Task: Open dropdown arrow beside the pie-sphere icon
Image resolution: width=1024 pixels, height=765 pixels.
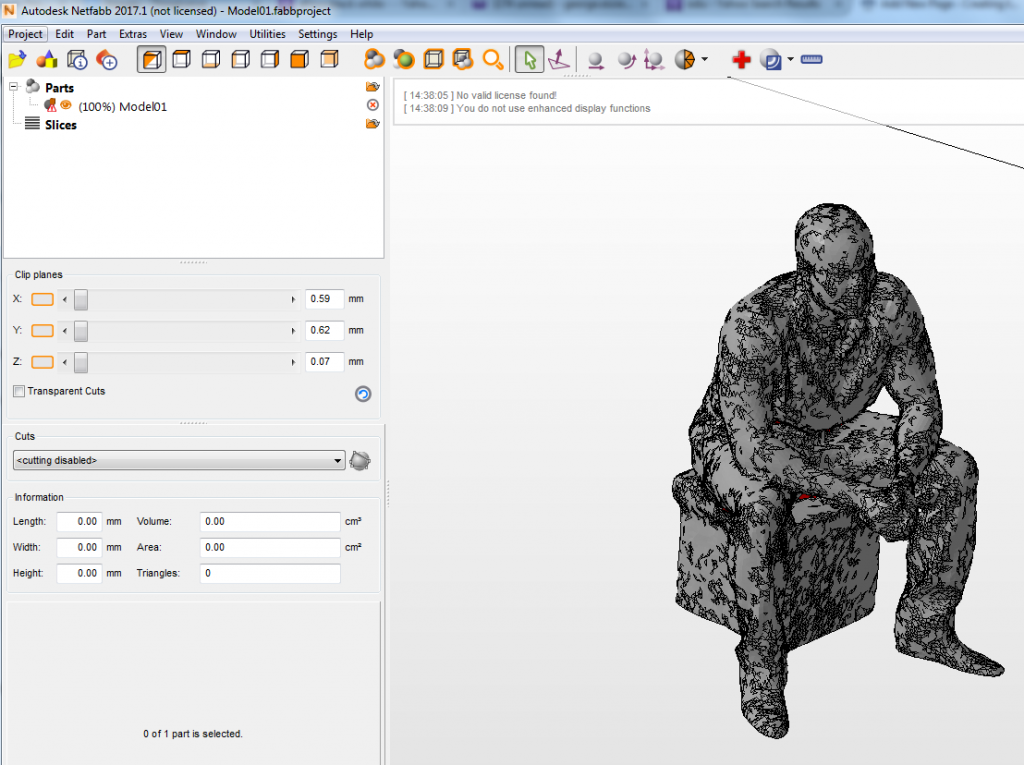Action: click(705, 60)
